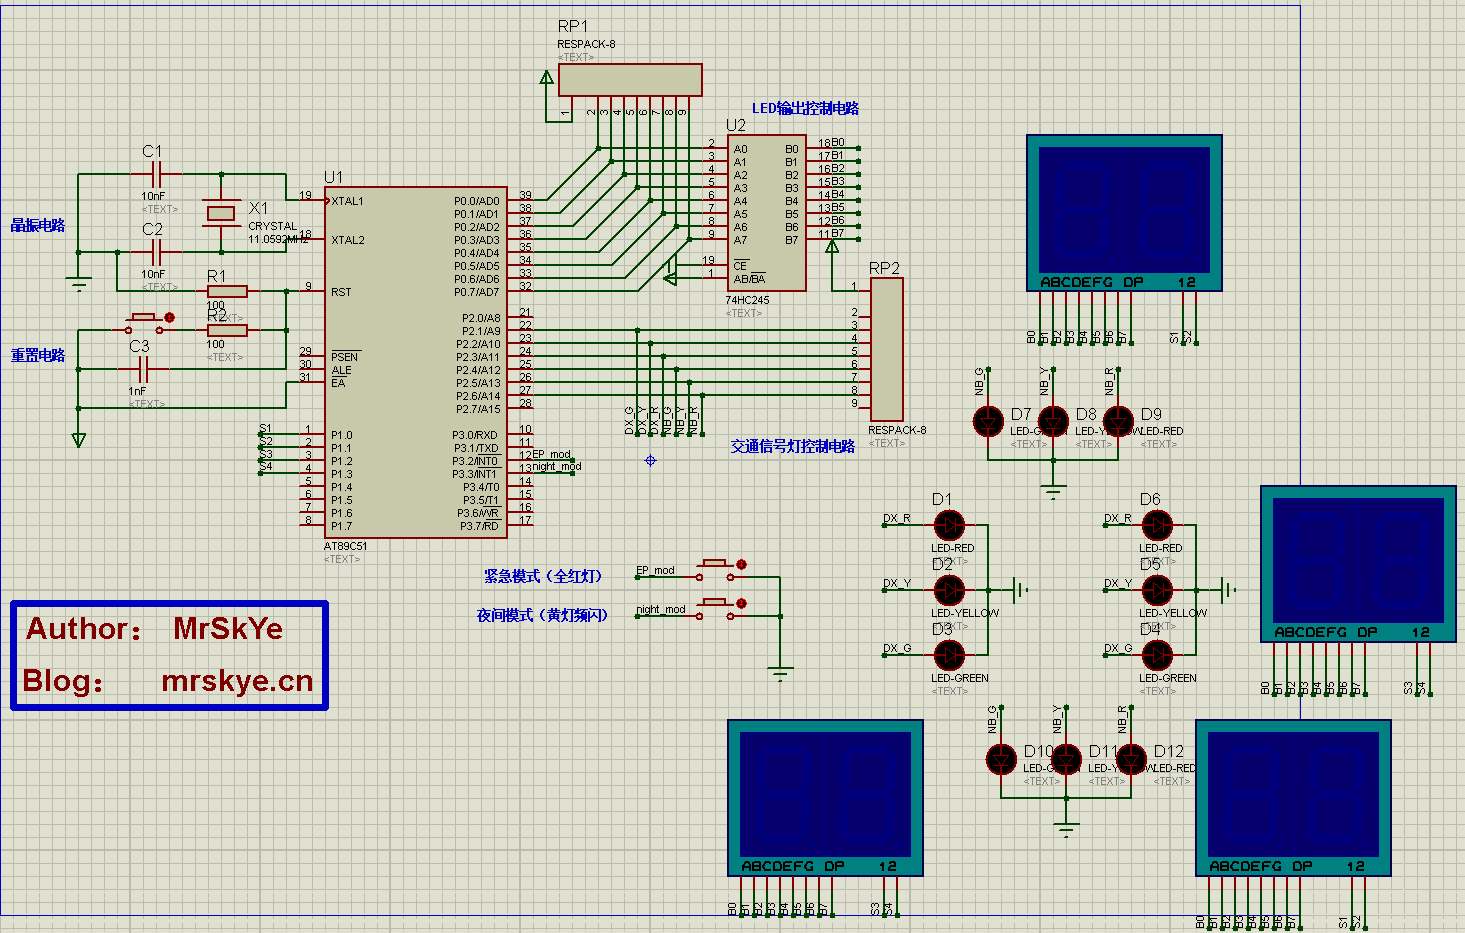Click the 'Blog: mrskye.cn' text
Screen dimensions: 1465x933
[x=168, y=680]
